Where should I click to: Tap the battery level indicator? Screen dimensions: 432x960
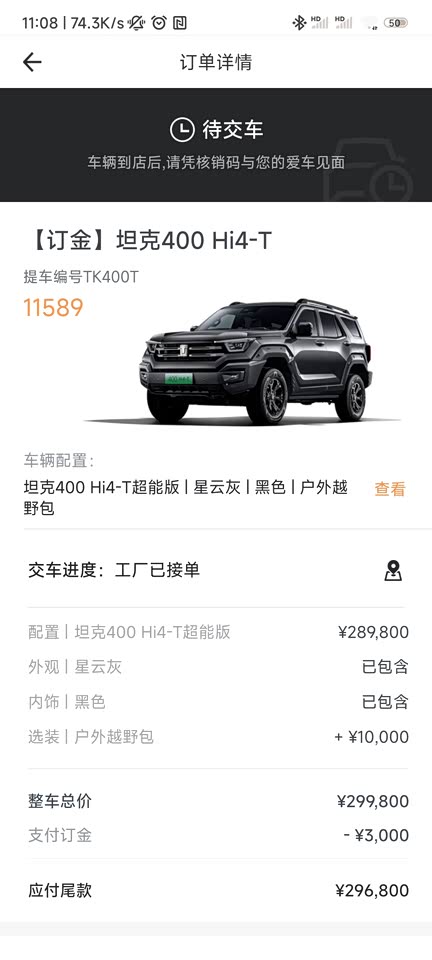[395, 23]
